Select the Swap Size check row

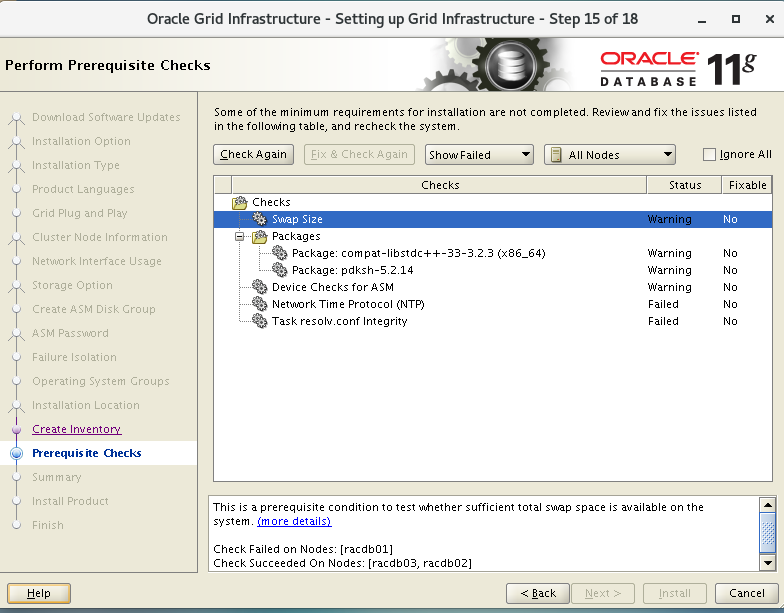coord(492,219)
